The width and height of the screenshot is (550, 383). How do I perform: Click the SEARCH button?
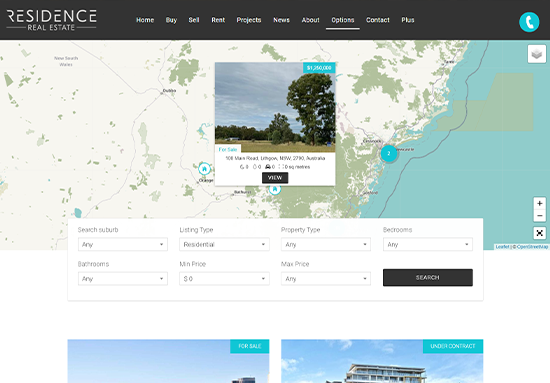(x=428, y=277)
